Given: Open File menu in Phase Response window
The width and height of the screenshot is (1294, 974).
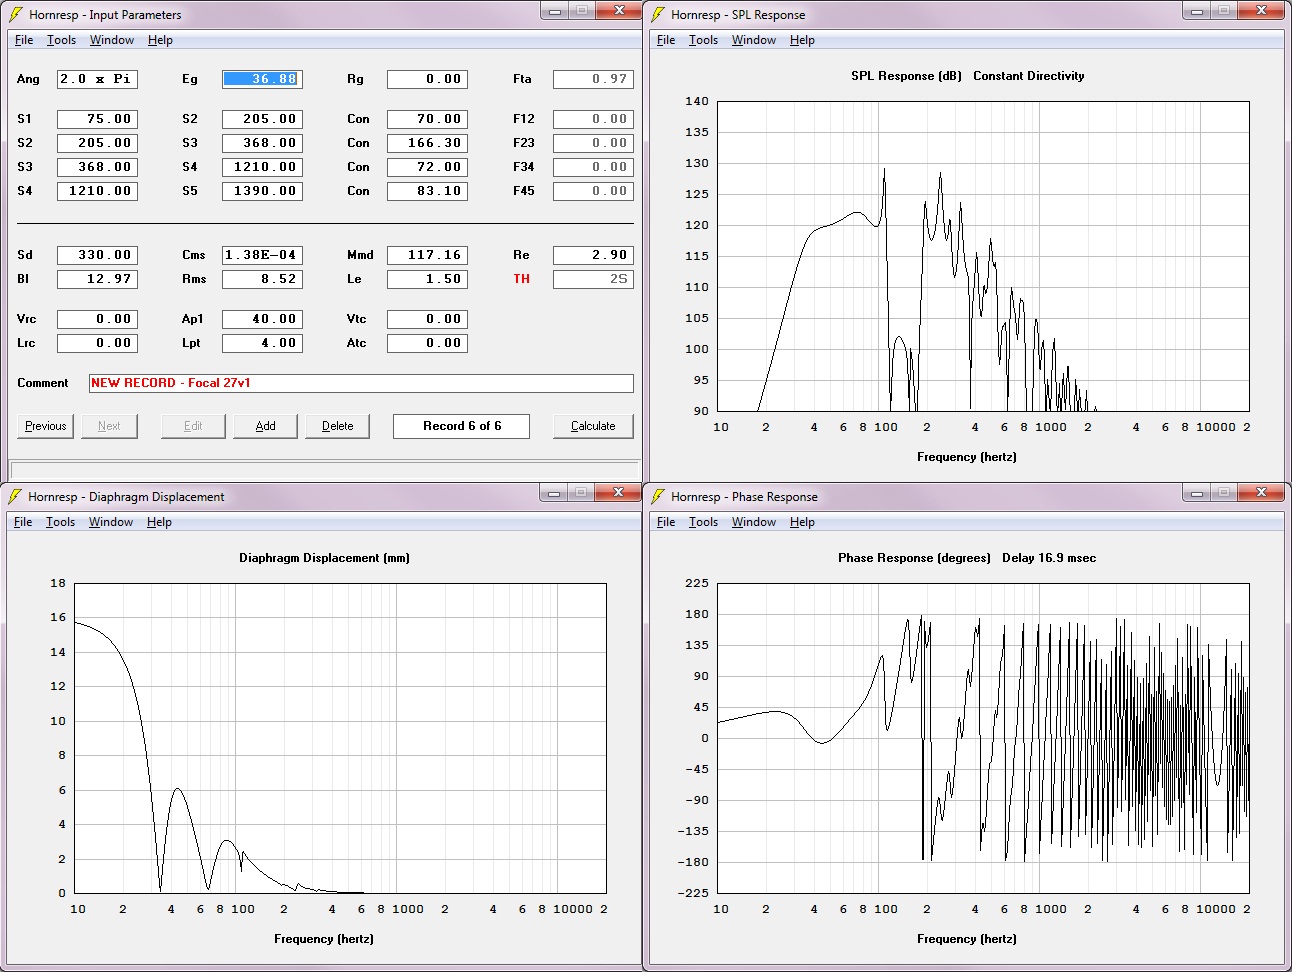Looking at the screenshot, I should coord(666,522).
